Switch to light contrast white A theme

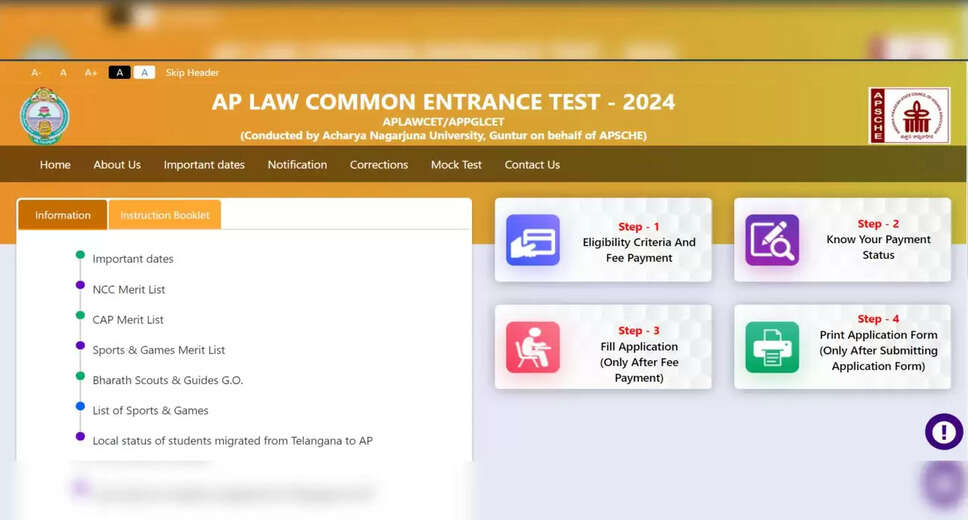144,72
